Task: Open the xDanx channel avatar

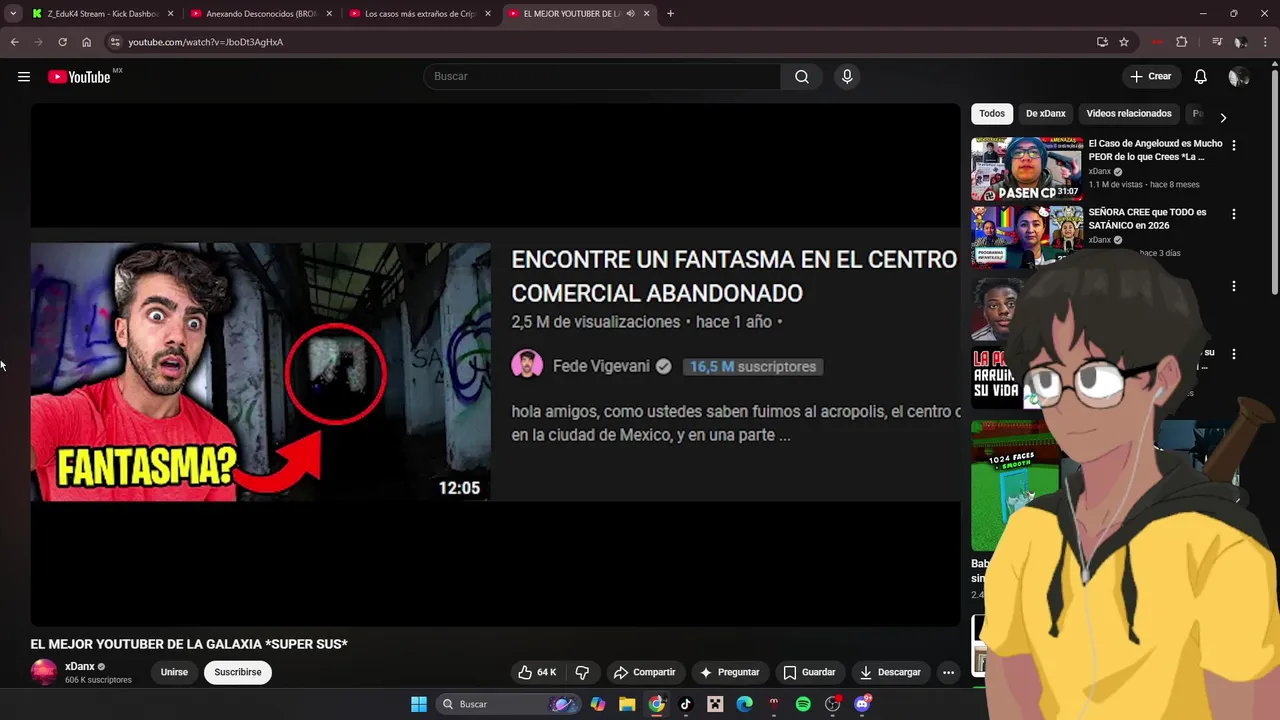Action: (x=44, y=672)
